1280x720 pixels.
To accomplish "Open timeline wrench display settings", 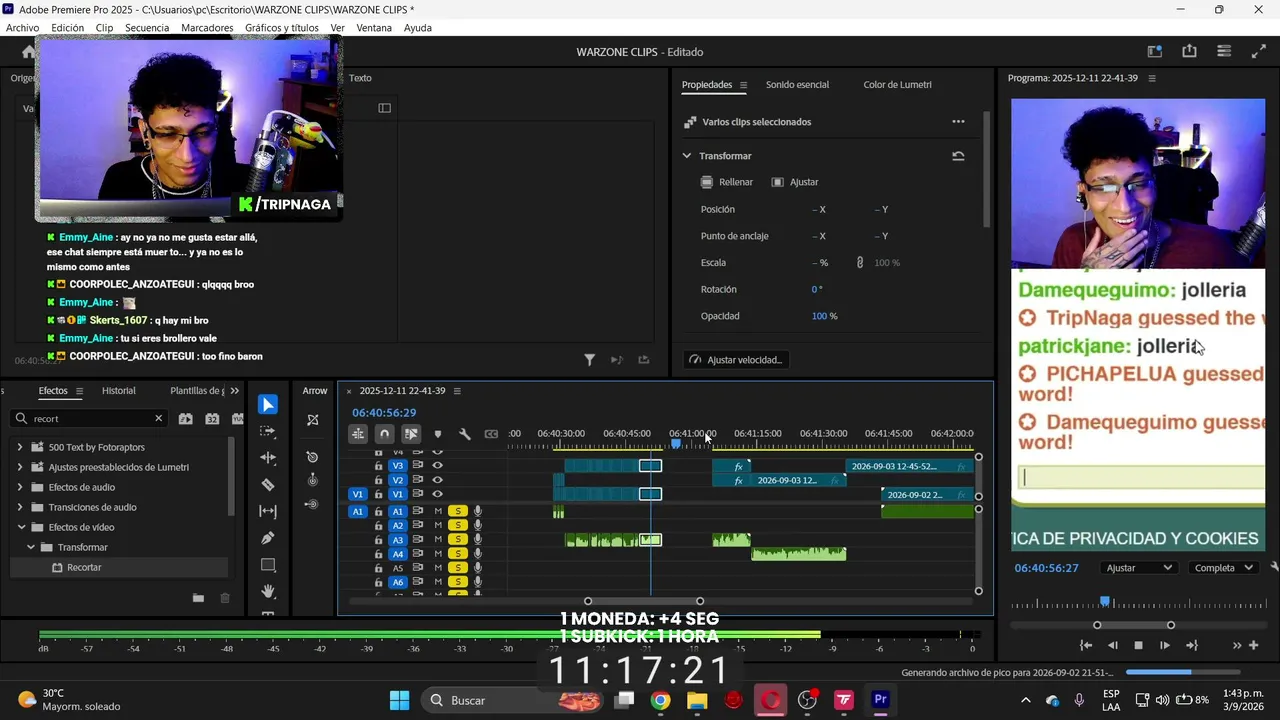I will click(464, 434).
